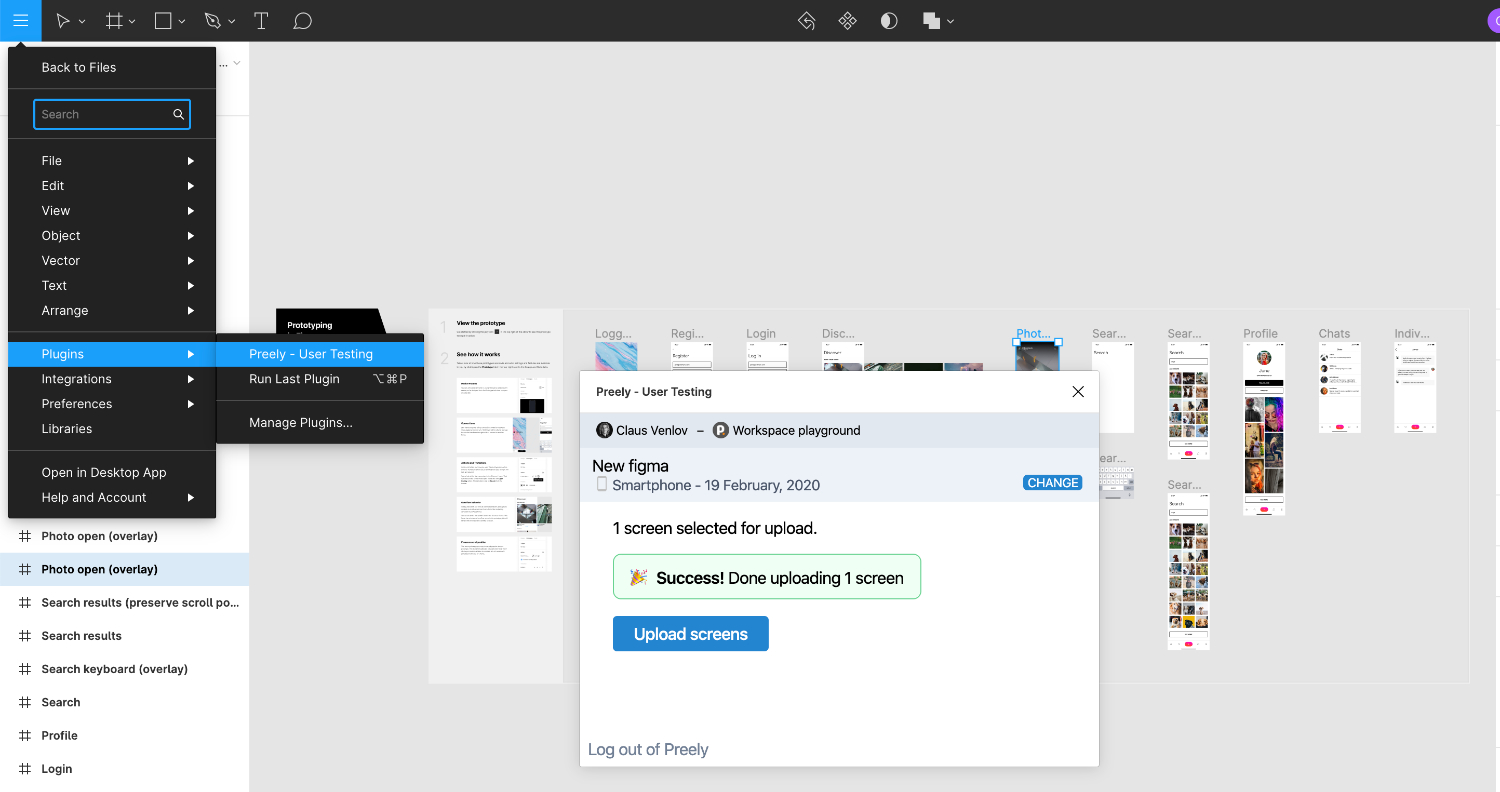Viewport: 1500px width, 792px height.
Task: Select the Move tool arrow icon
Action: [63, 21]
